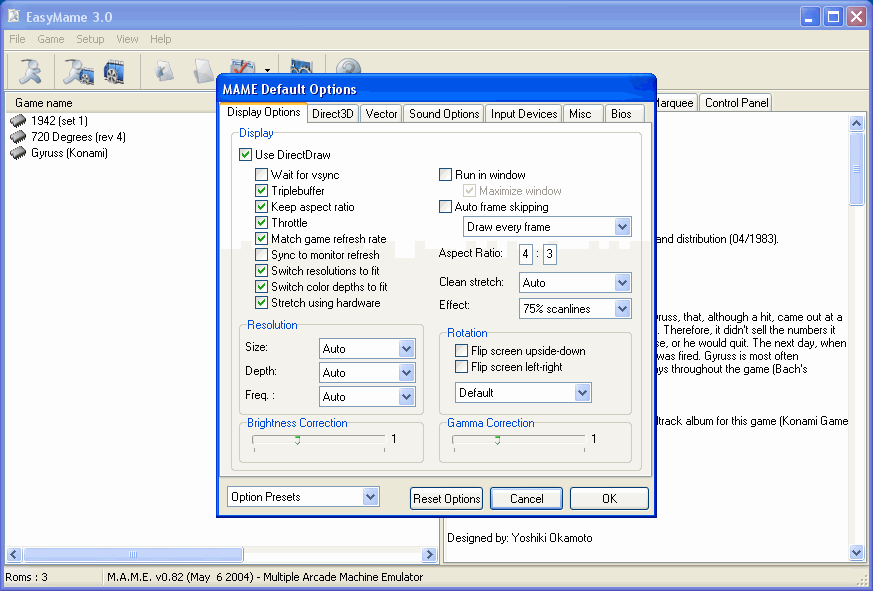This screenshot has height=591, width=873.
Task: Enable Wait for vsync
Action: 261,174
